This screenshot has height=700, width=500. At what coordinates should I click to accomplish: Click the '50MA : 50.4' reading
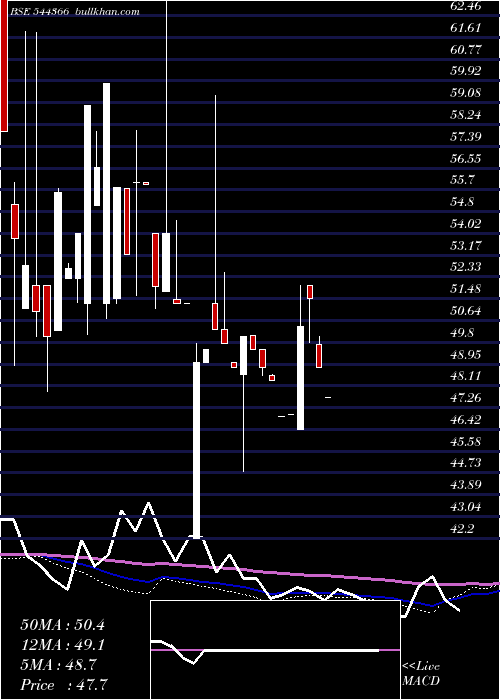(62, 625)
